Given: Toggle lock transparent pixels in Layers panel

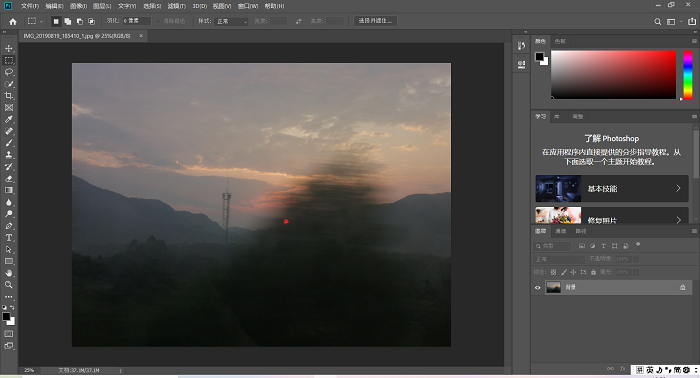Looking at the screenshot, I should [554, 272].
